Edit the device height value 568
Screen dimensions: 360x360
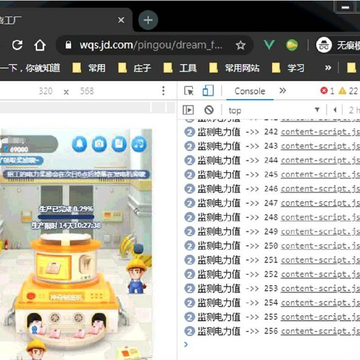click(87, 91)
